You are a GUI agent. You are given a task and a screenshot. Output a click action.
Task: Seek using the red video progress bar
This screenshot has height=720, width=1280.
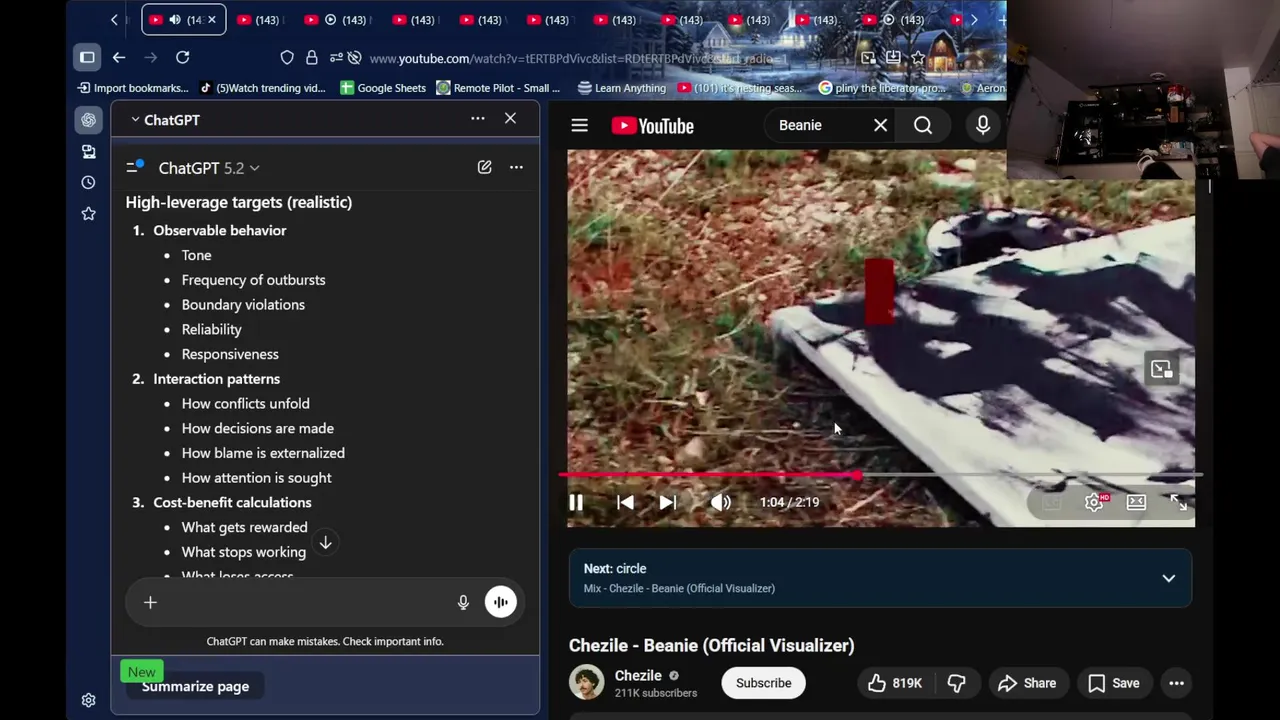[880, 476]
